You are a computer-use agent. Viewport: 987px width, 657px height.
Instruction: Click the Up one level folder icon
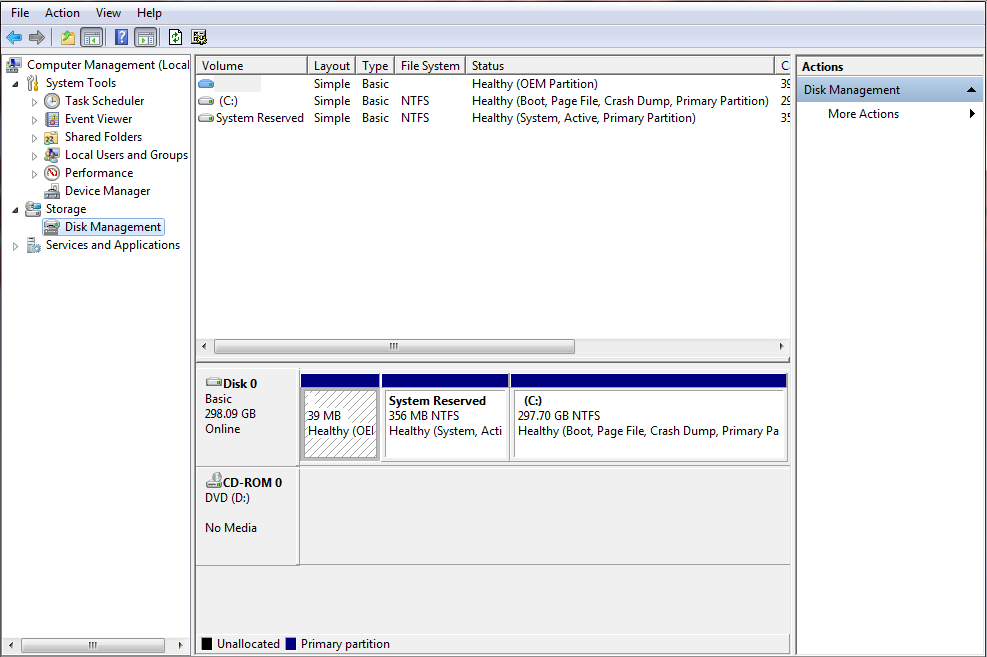coord(66,37)
